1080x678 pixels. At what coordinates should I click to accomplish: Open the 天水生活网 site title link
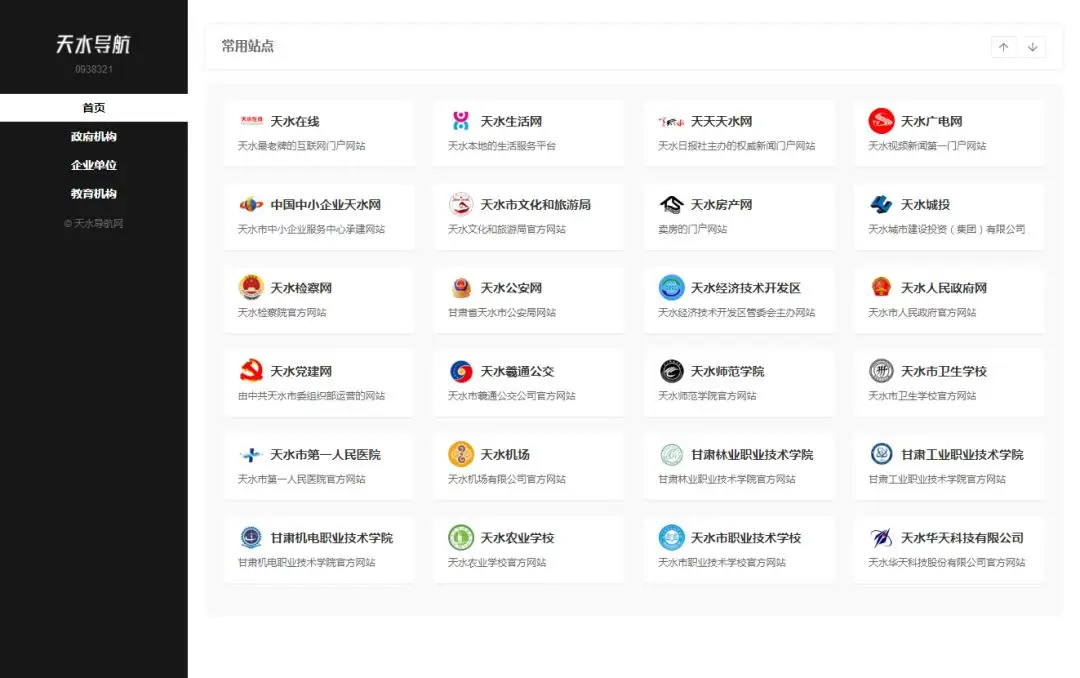(511, 121)
